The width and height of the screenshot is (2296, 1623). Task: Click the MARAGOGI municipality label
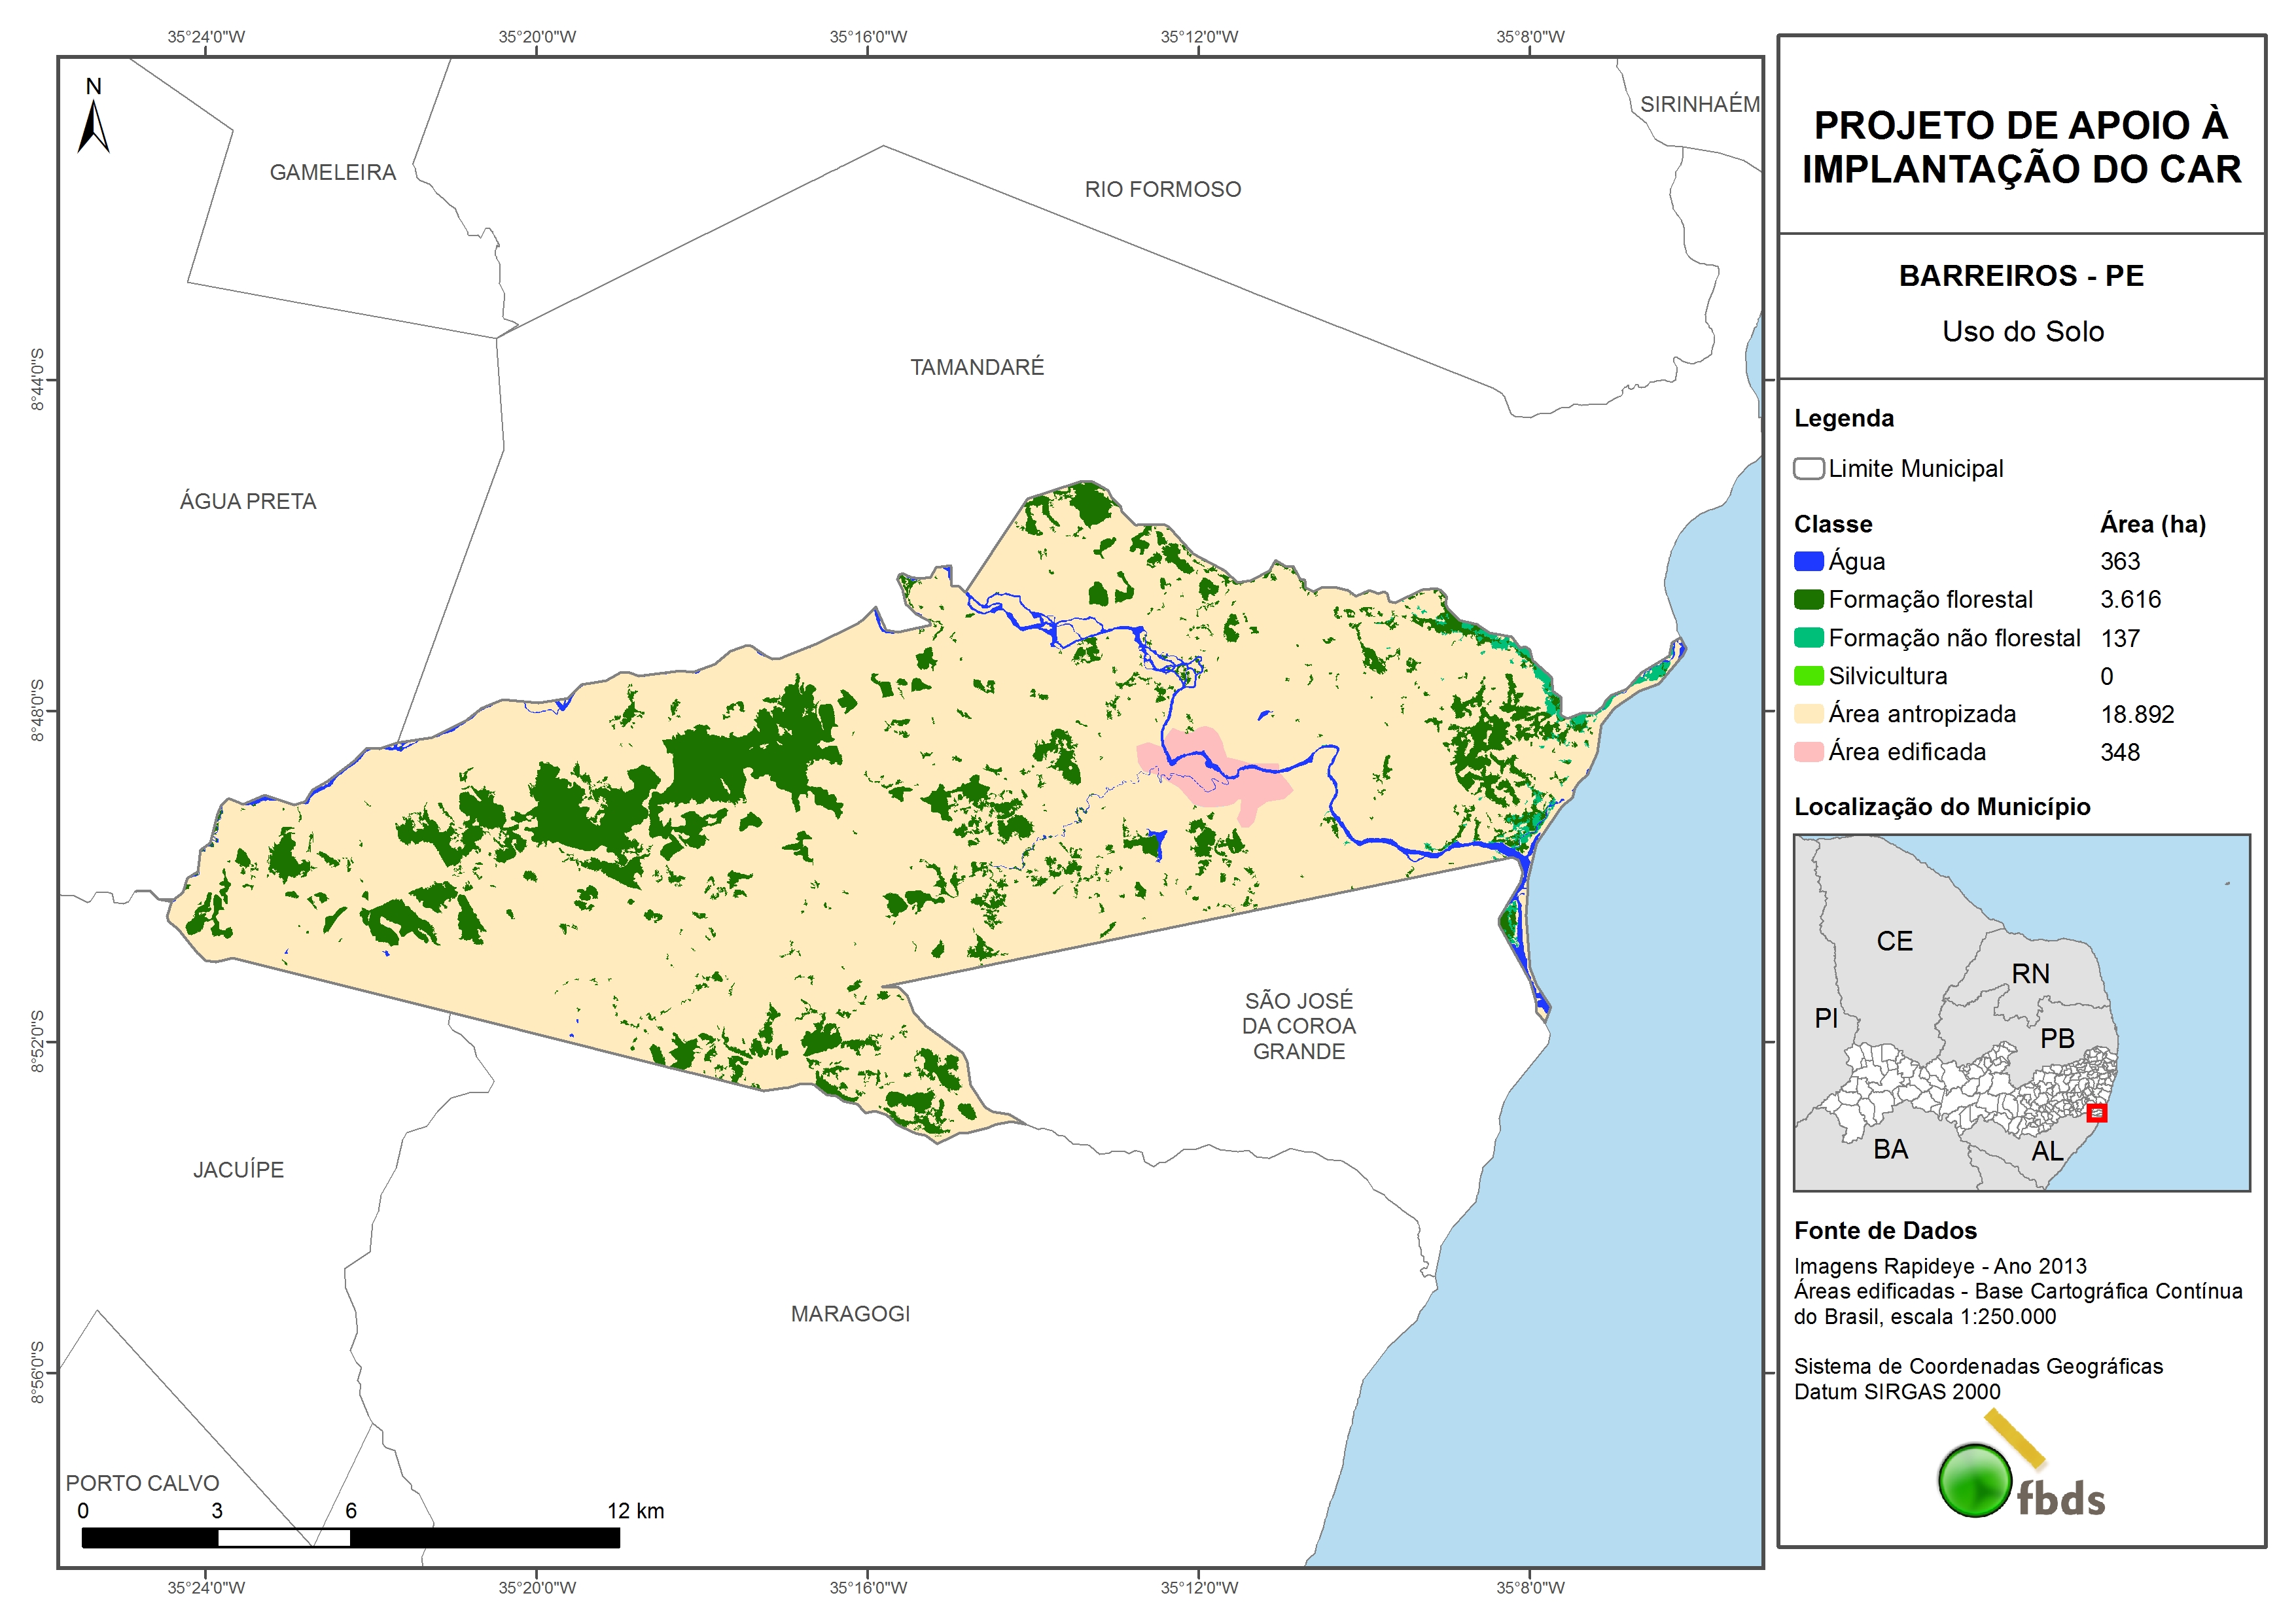point(850,1313)
